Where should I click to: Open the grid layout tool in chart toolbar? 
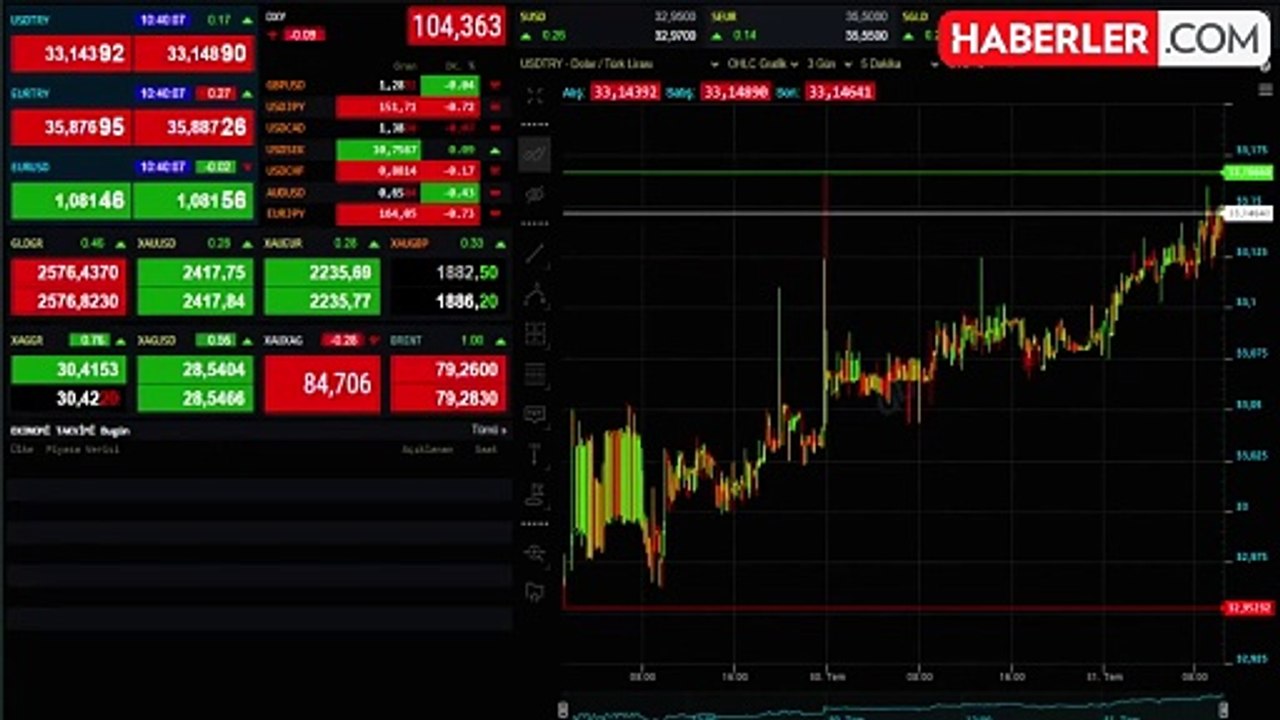point(535,334)
